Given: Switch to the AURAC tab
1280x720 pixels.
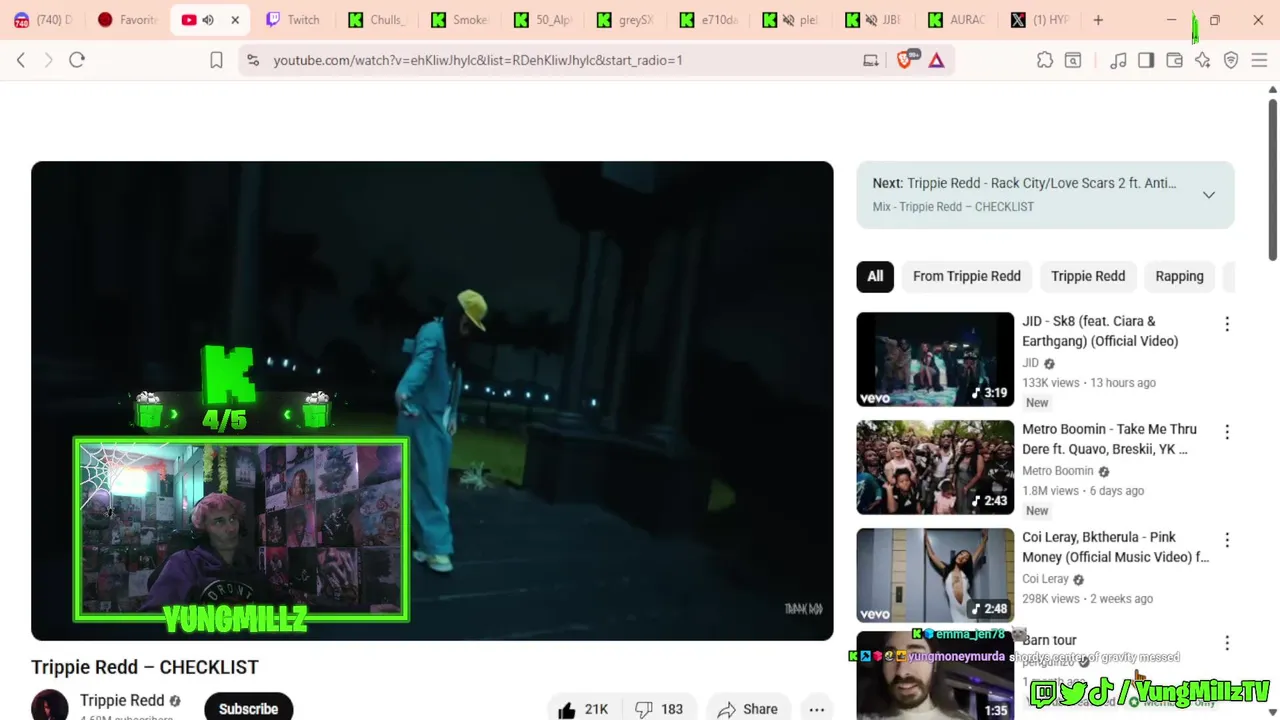Looking at the screenshot, I should click(x=957, y=20).
